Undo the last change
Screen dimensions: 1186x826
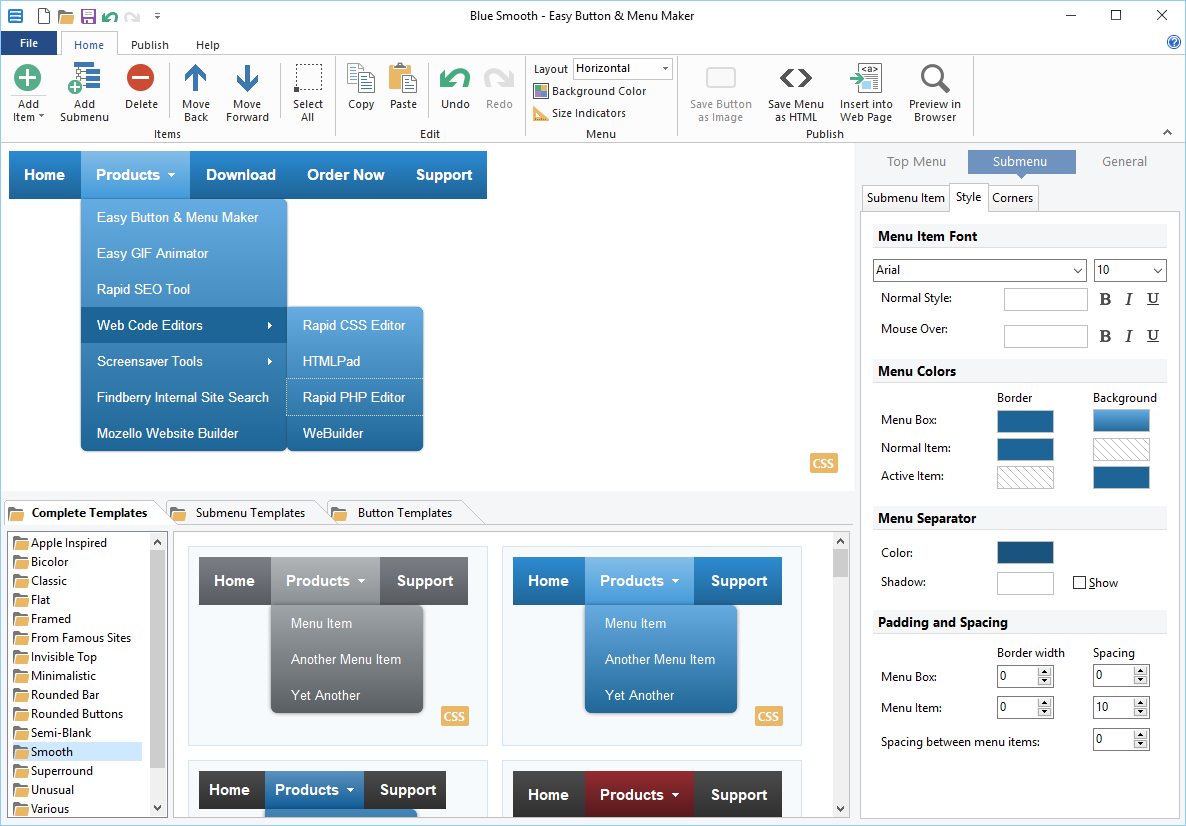click(x=455, y=92)
